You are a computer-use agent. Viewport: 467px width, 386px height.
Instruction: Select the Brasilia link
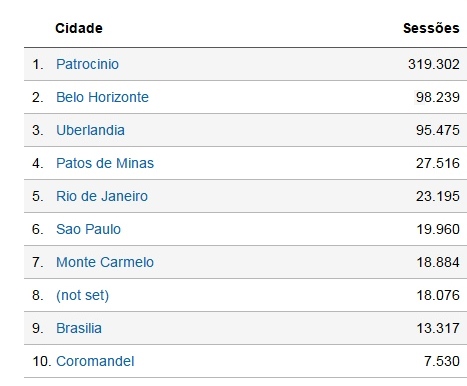[79, 328]
